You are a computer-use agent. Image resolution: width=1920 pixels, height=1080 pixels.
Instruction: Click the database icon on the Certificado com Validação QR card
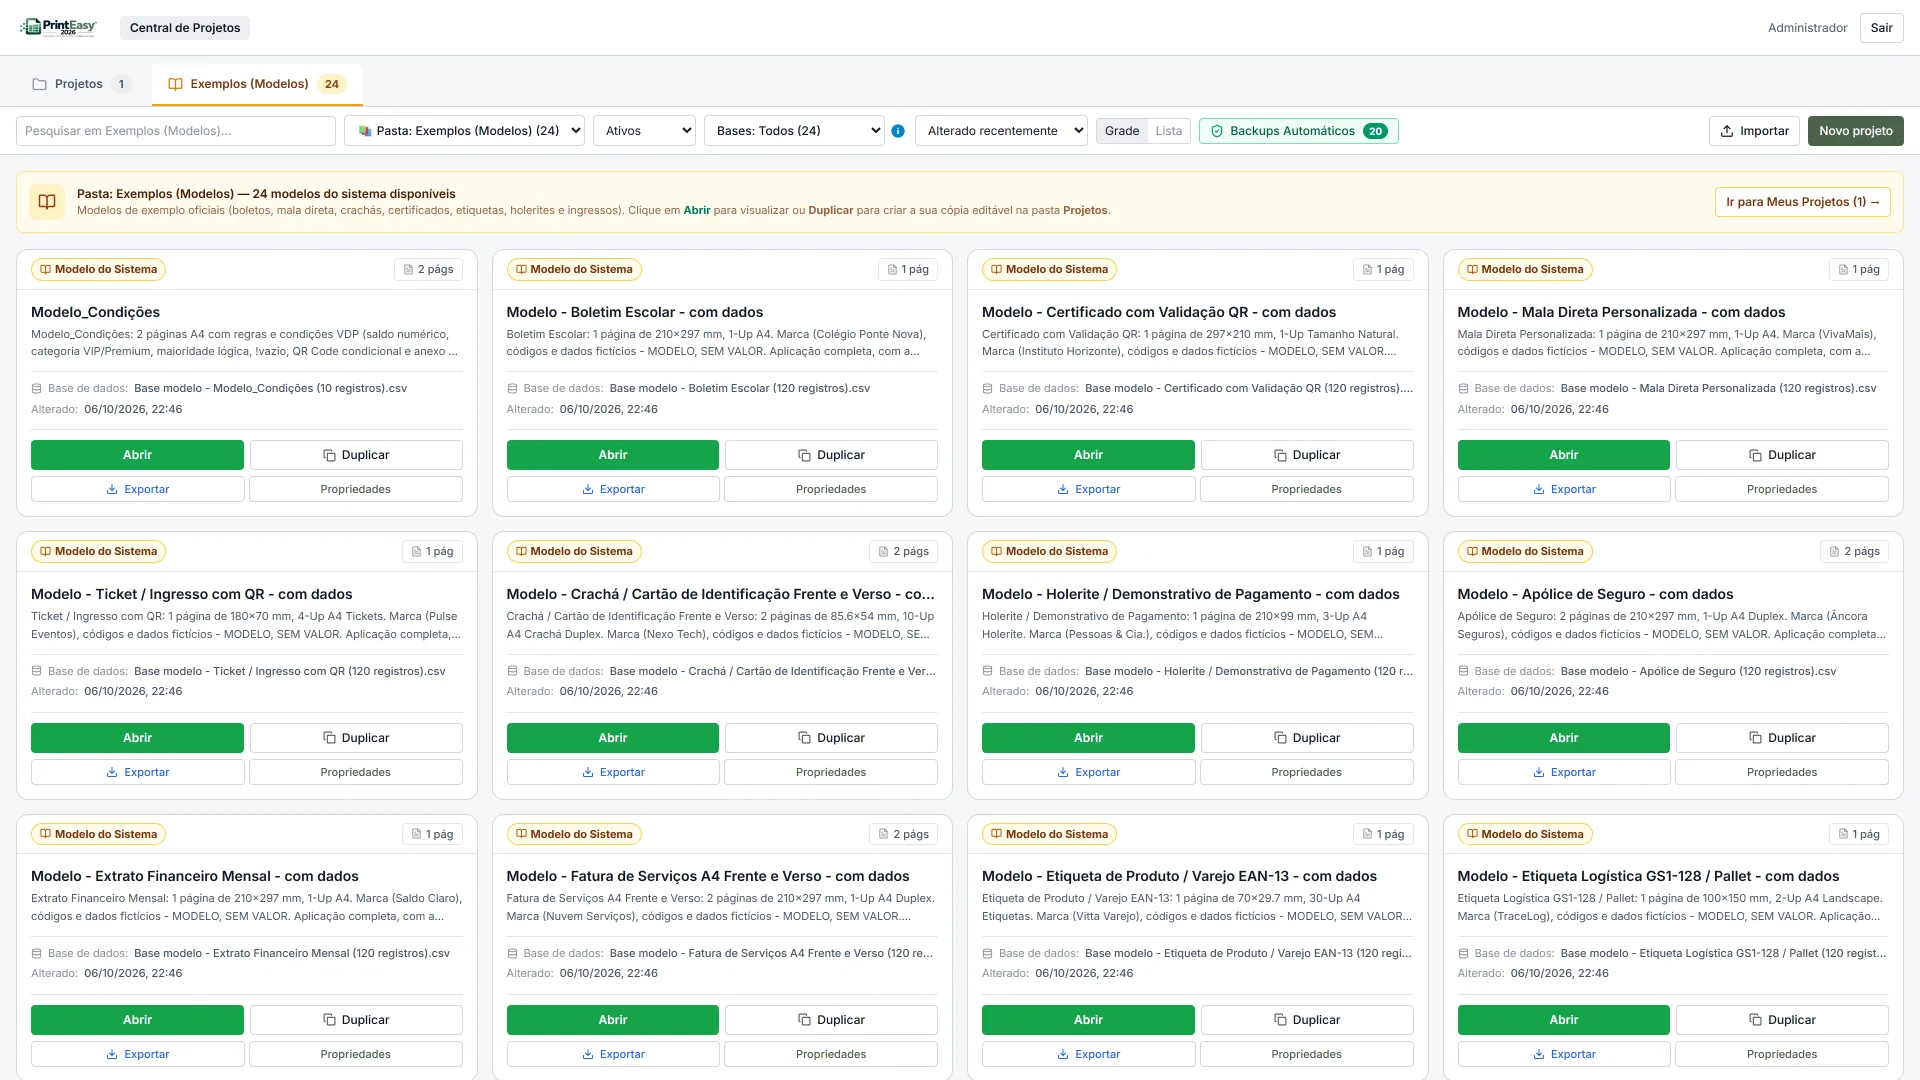pos(988,389)
